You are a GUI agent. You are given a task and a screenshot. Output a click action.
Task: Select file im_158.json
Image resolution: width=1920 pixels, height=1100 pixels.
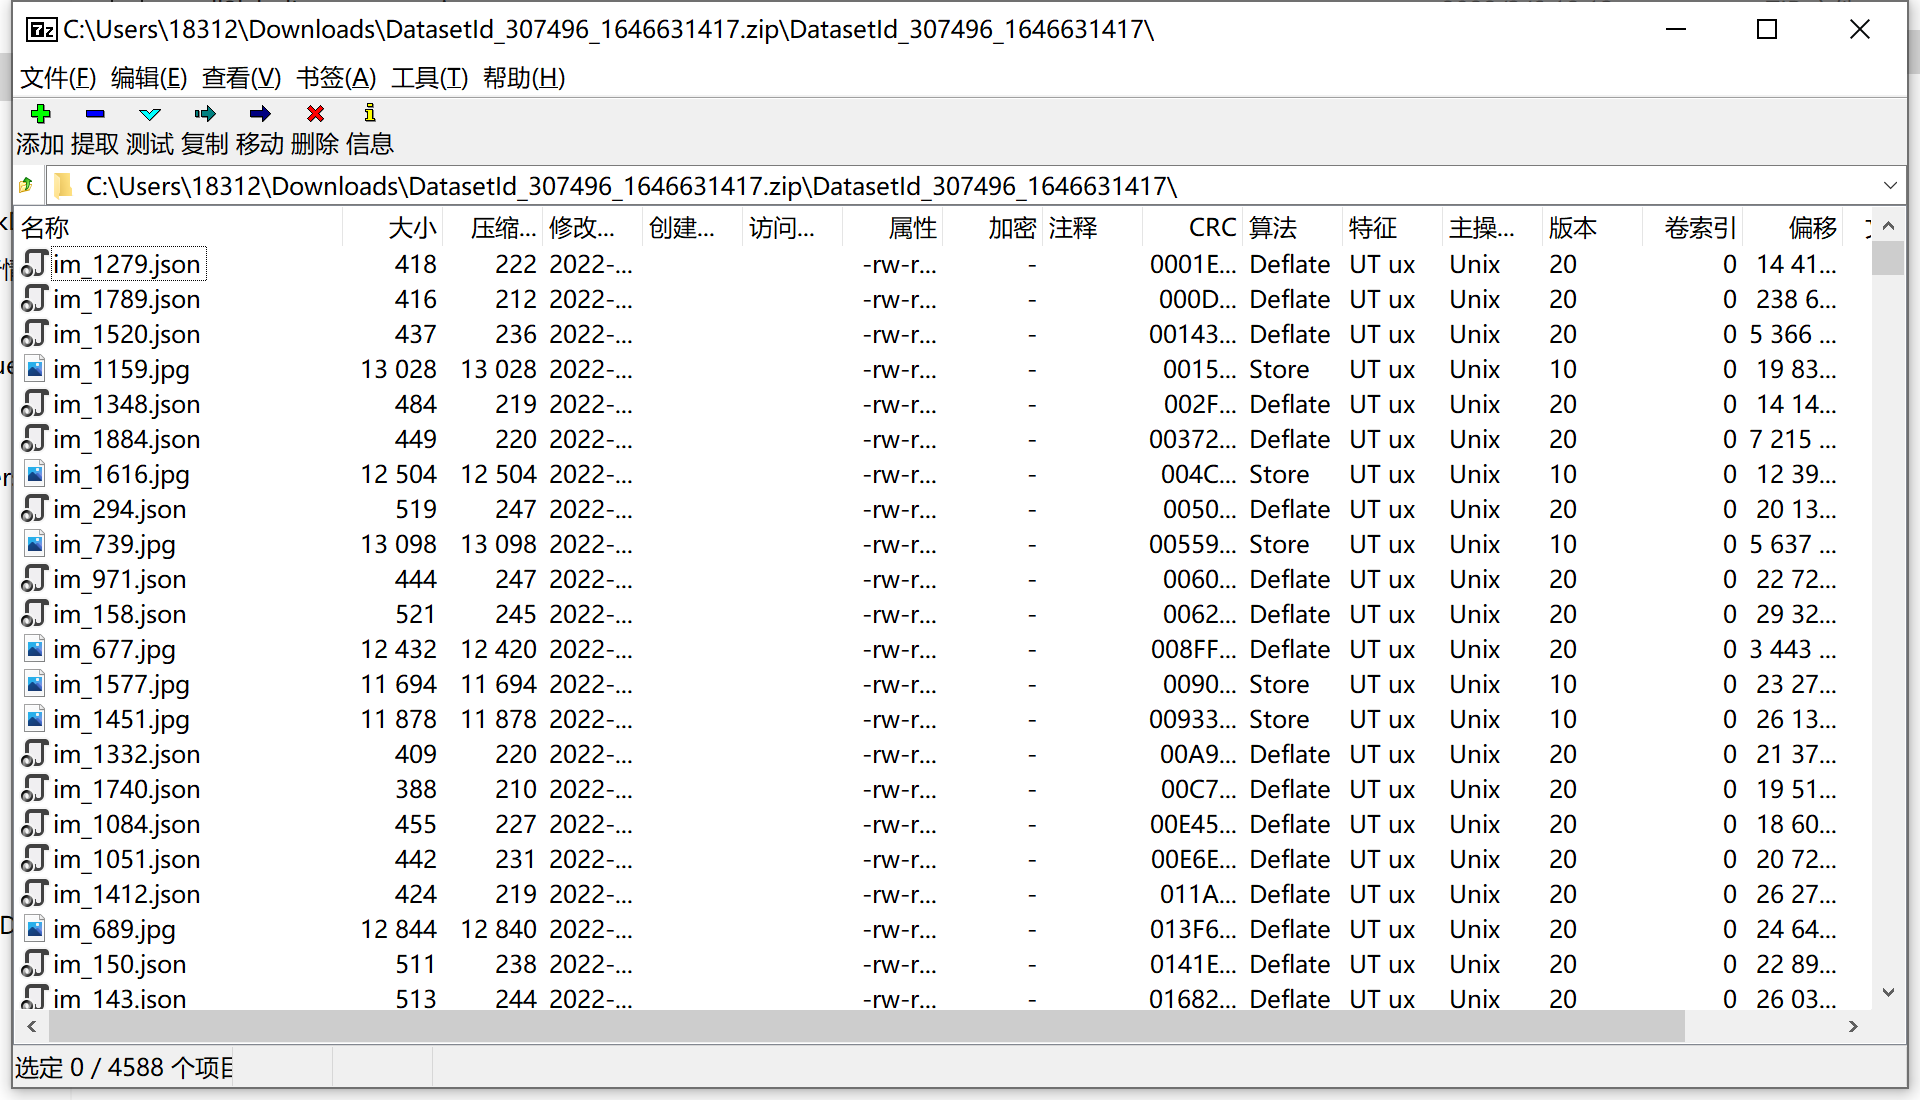pos(119,614)
